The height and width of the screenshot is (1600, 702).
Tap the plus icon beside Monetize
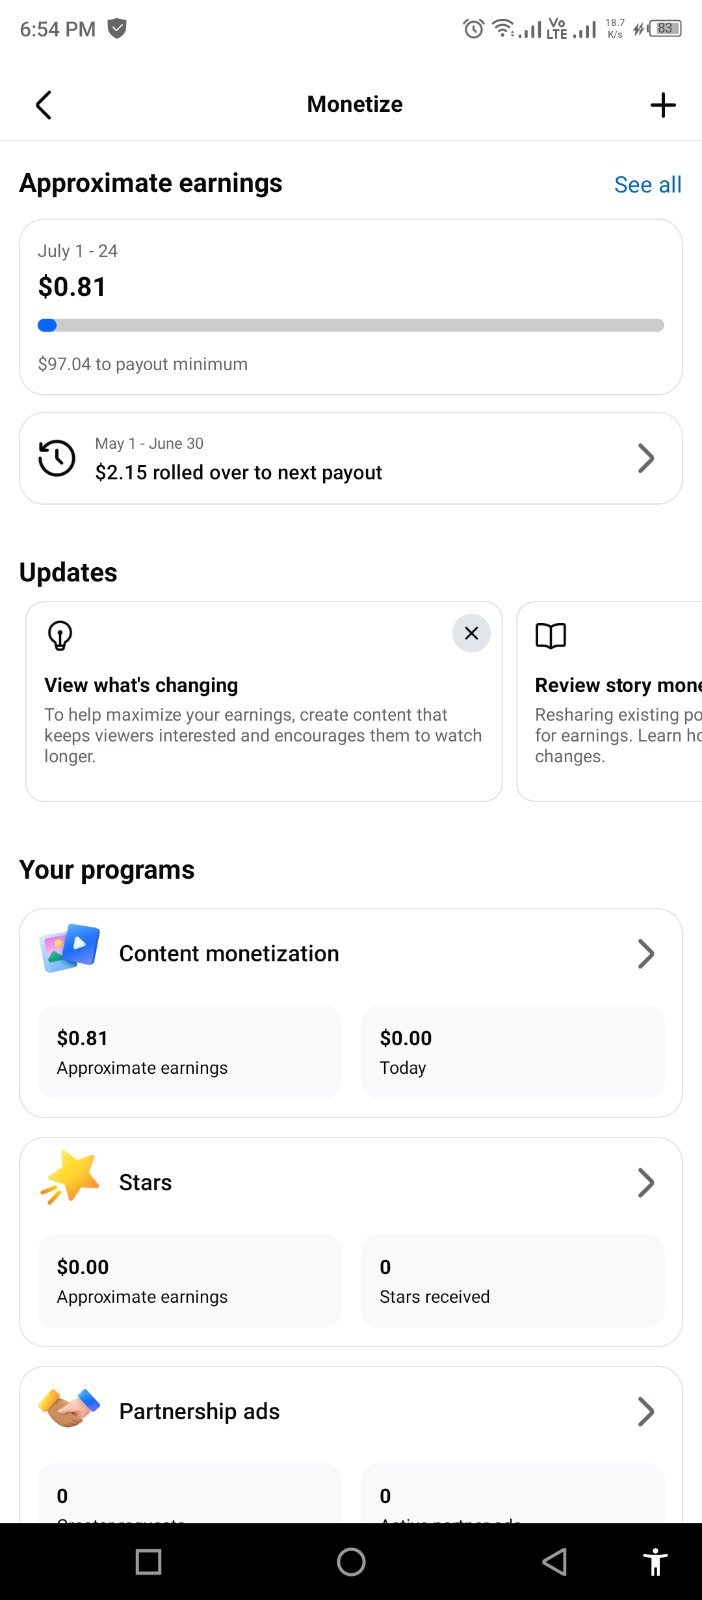pyautogui.click(x=663, y=105)
